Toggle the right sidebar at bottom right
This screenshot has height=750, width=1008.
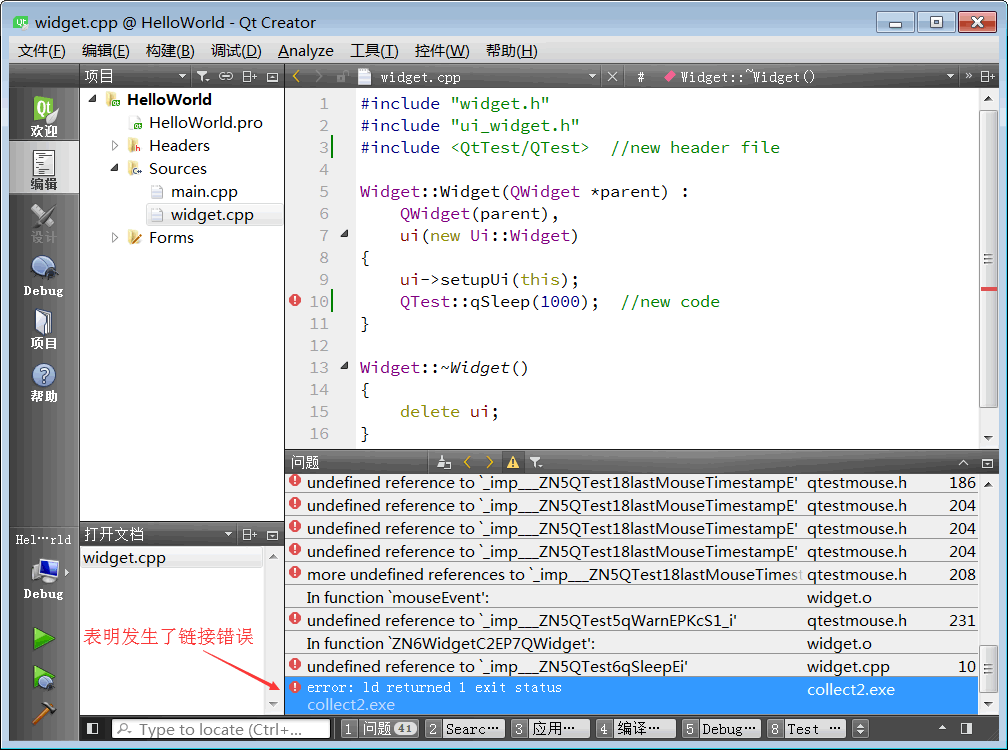(x=966, y=728)
